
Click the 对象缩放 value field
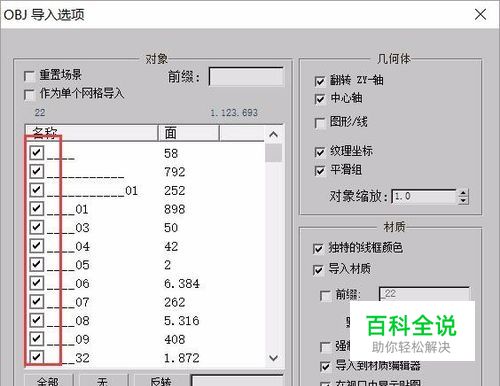click(x=424, y=197)
